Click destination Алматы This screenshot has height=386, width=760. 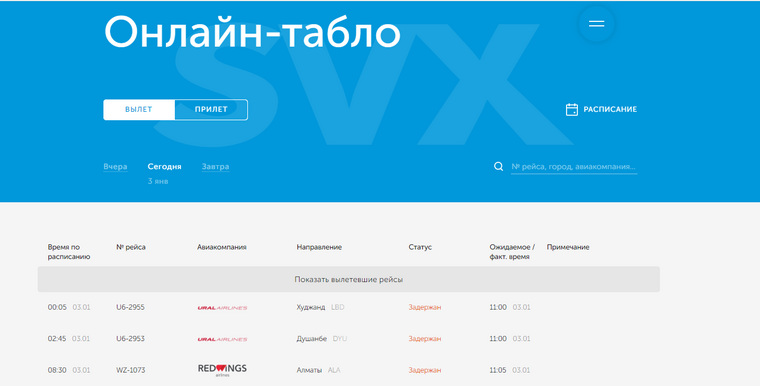(309, 370)
